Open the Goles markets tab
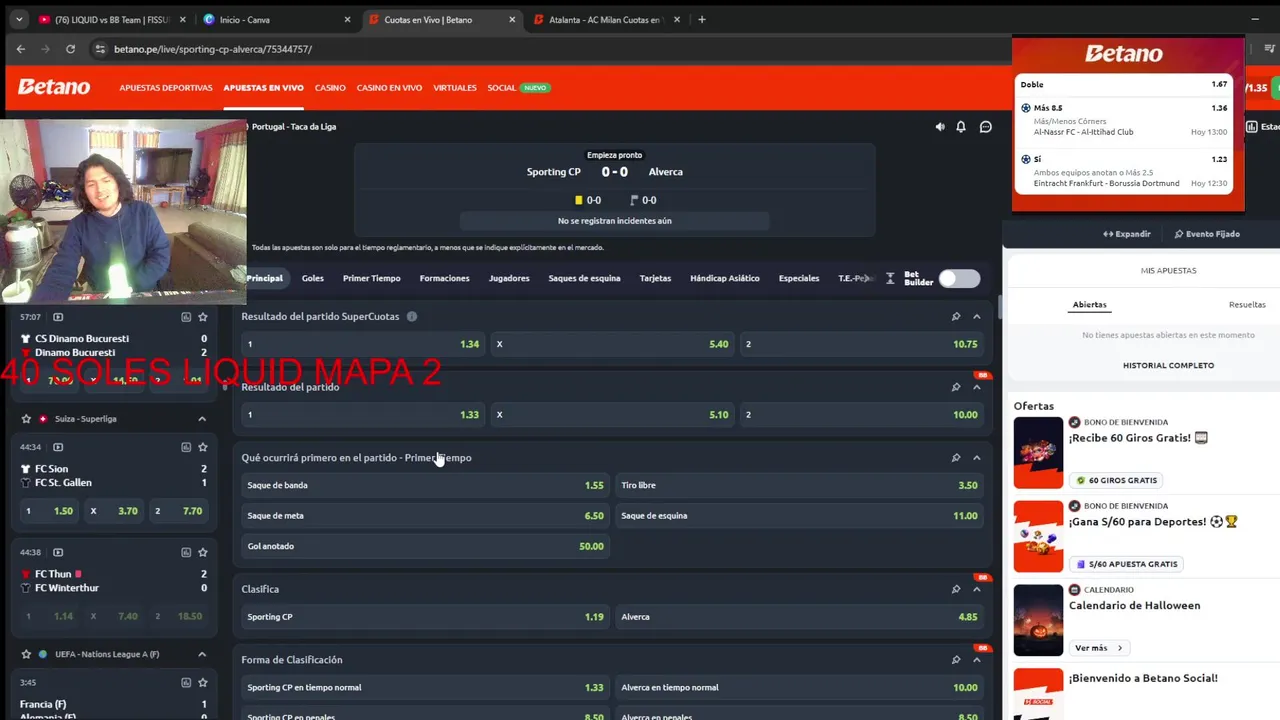Screen dimensions: 1280x720 coord(313,278)
